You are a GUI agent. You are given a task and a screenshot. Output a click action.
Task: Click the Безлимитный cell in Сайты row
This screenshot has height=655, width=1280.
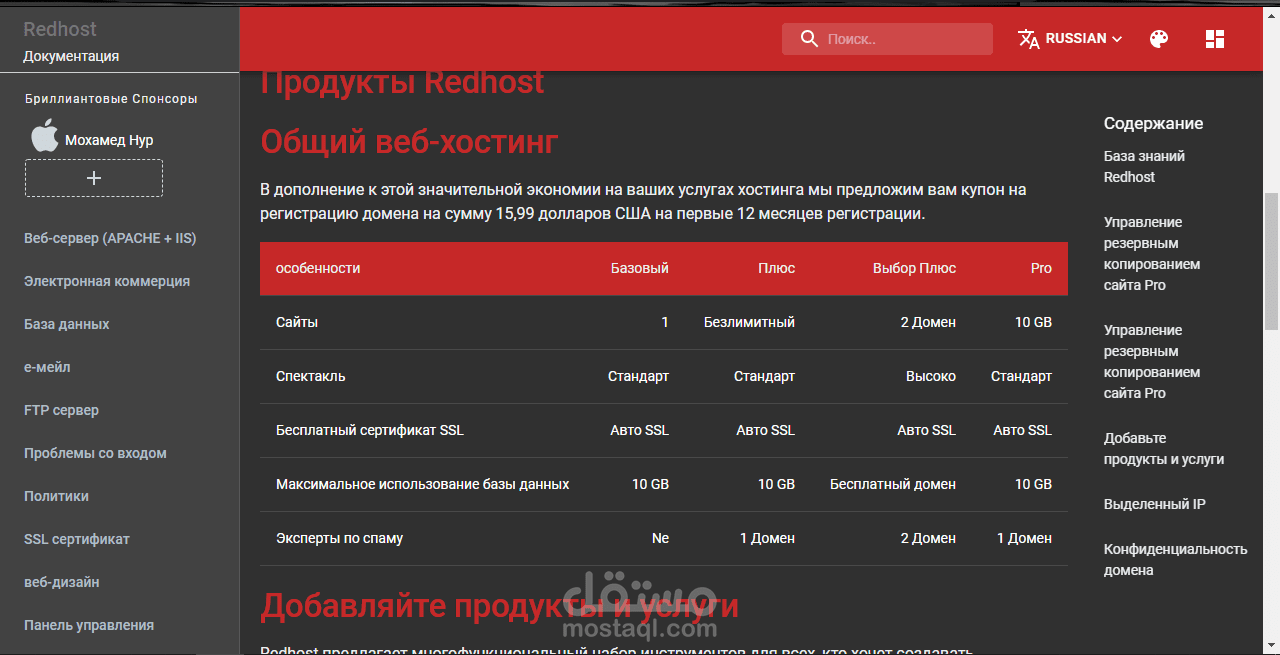749,322
